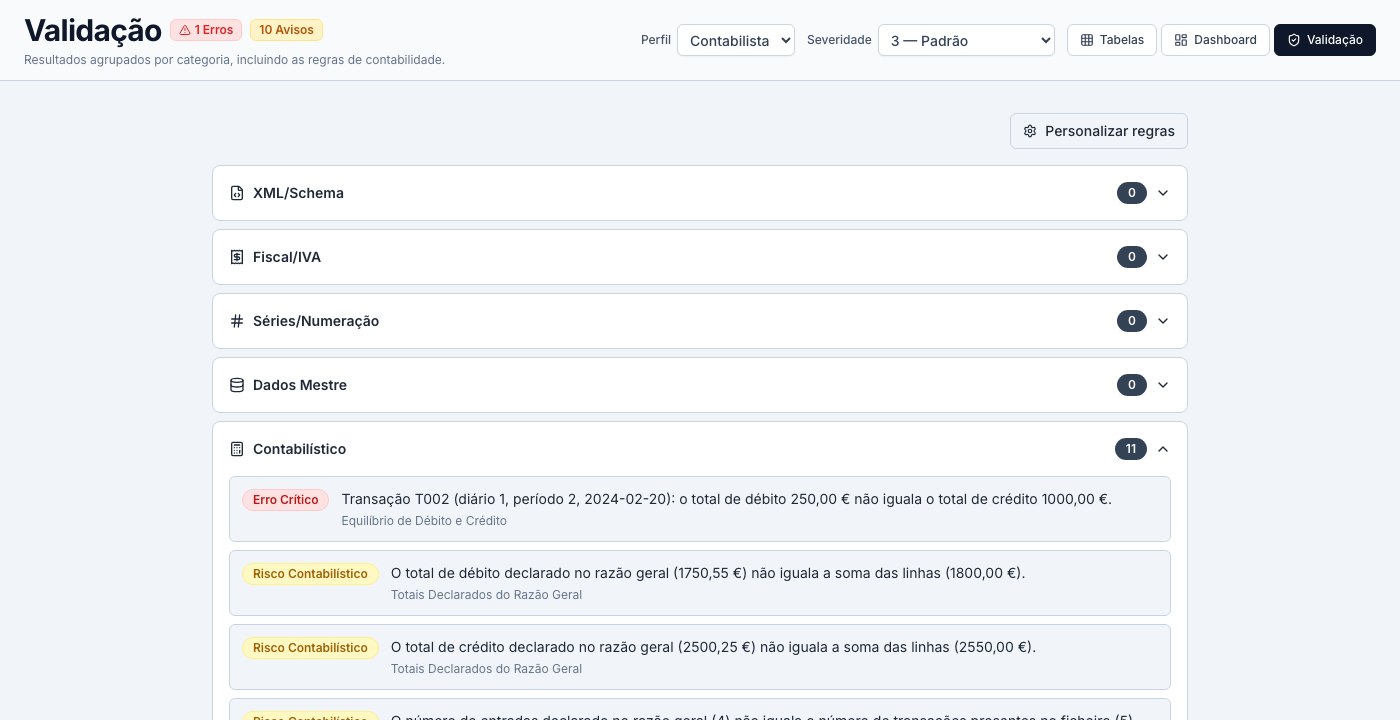The height and width of the screenshot is (720, 1400).
Task: Click the shield icon on Validação button
Action: pyautogui.click(x=1294, y=40)
